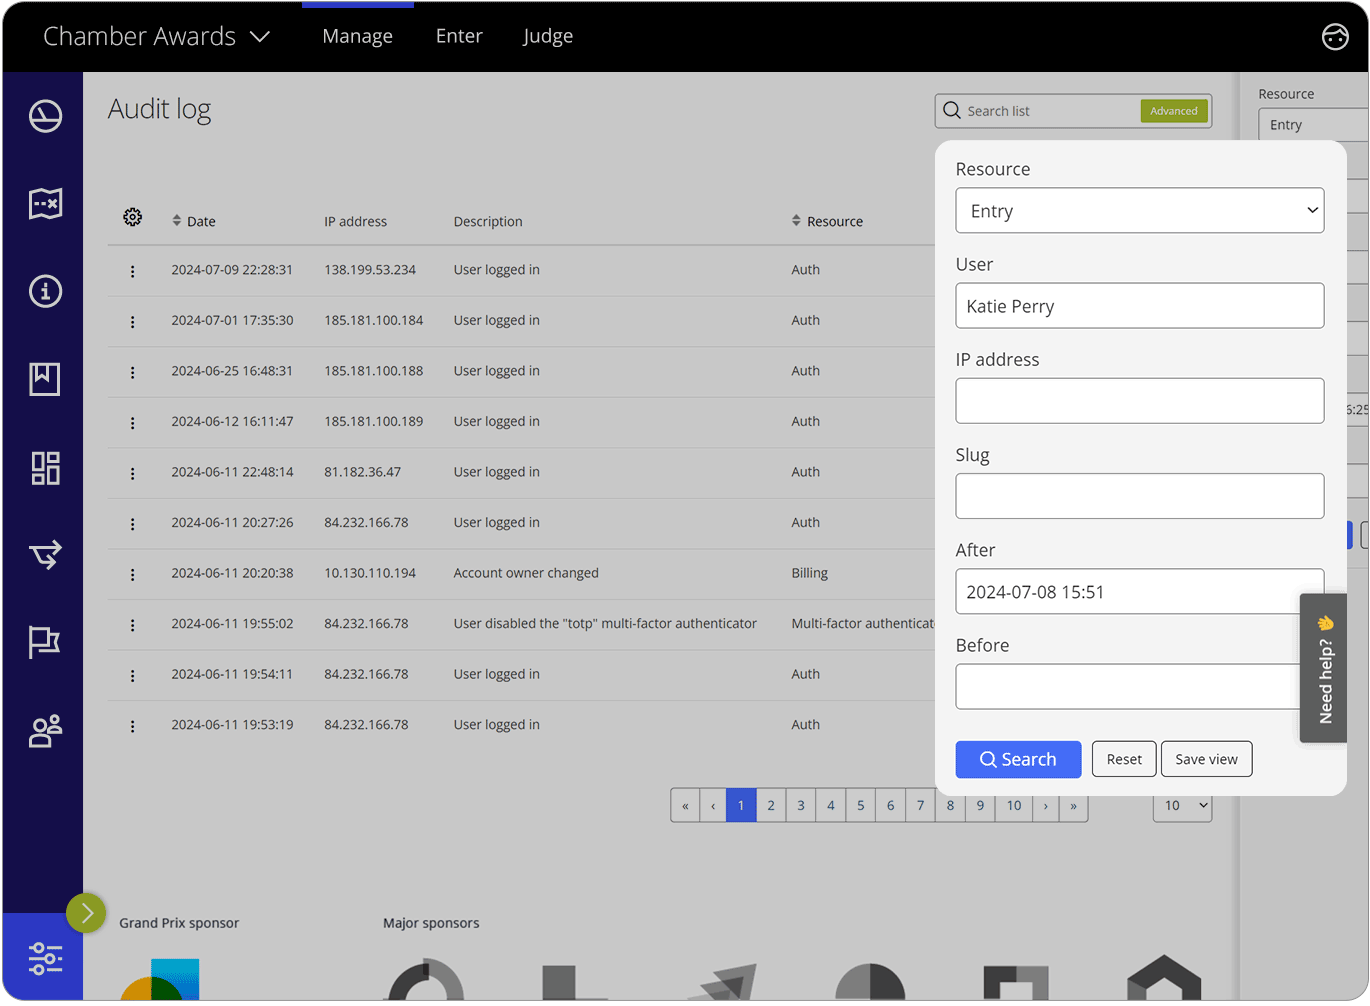Click the table column settings gear icon
Image resolution: width=1370 pixels, height=1006 pixels.
132,218
